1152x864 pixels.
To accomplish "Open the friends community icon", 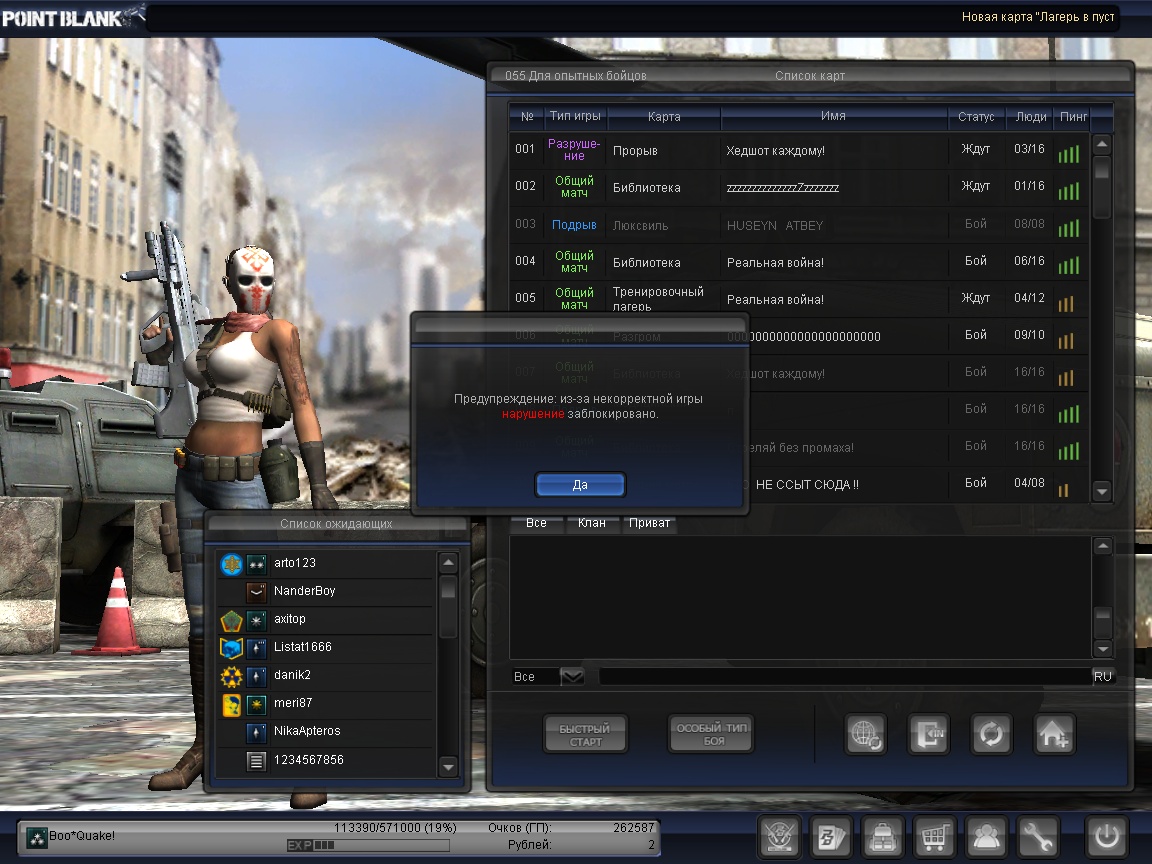I will click(x=986, y=836).
